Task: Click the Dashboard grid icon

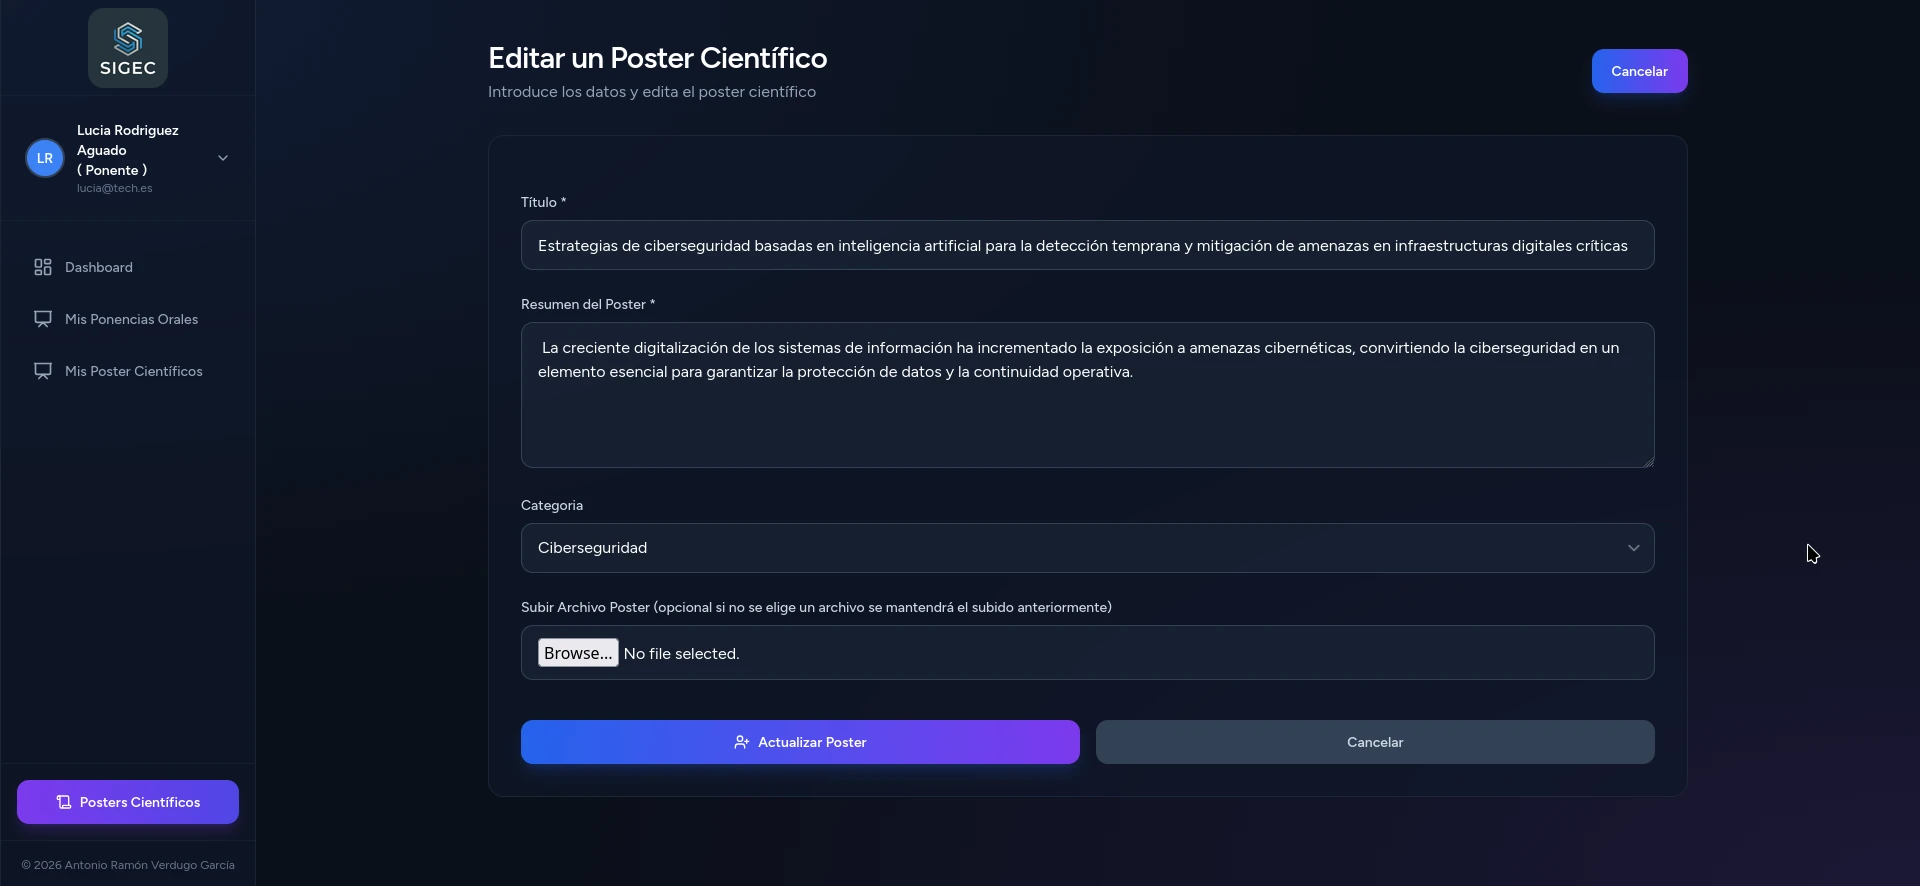Action: pyautogui.click(x=43, y=267)
